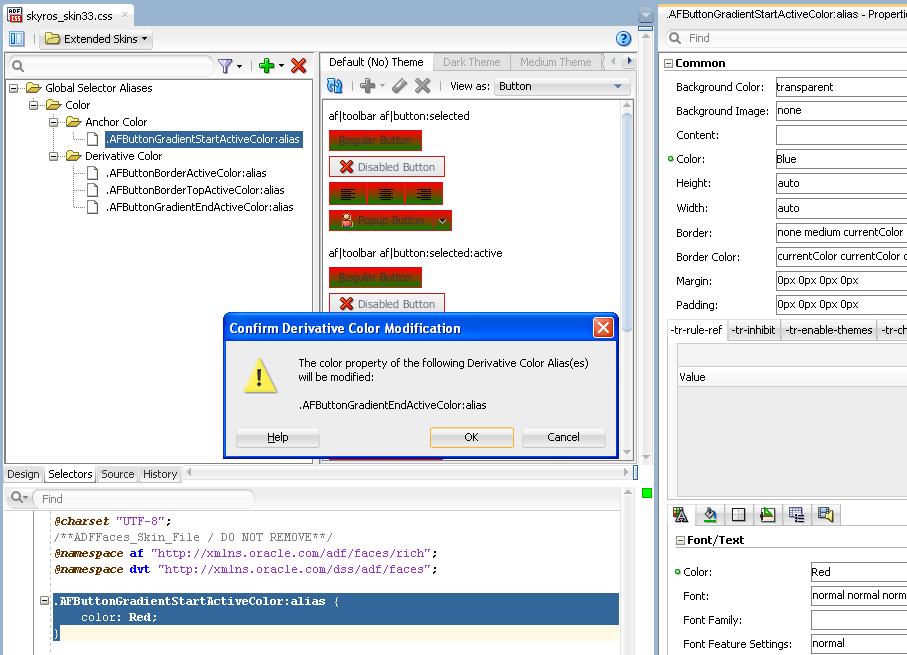Click the theme tabs scroll right arrow
Screen dimensions: 907x655
pos(630,61)
